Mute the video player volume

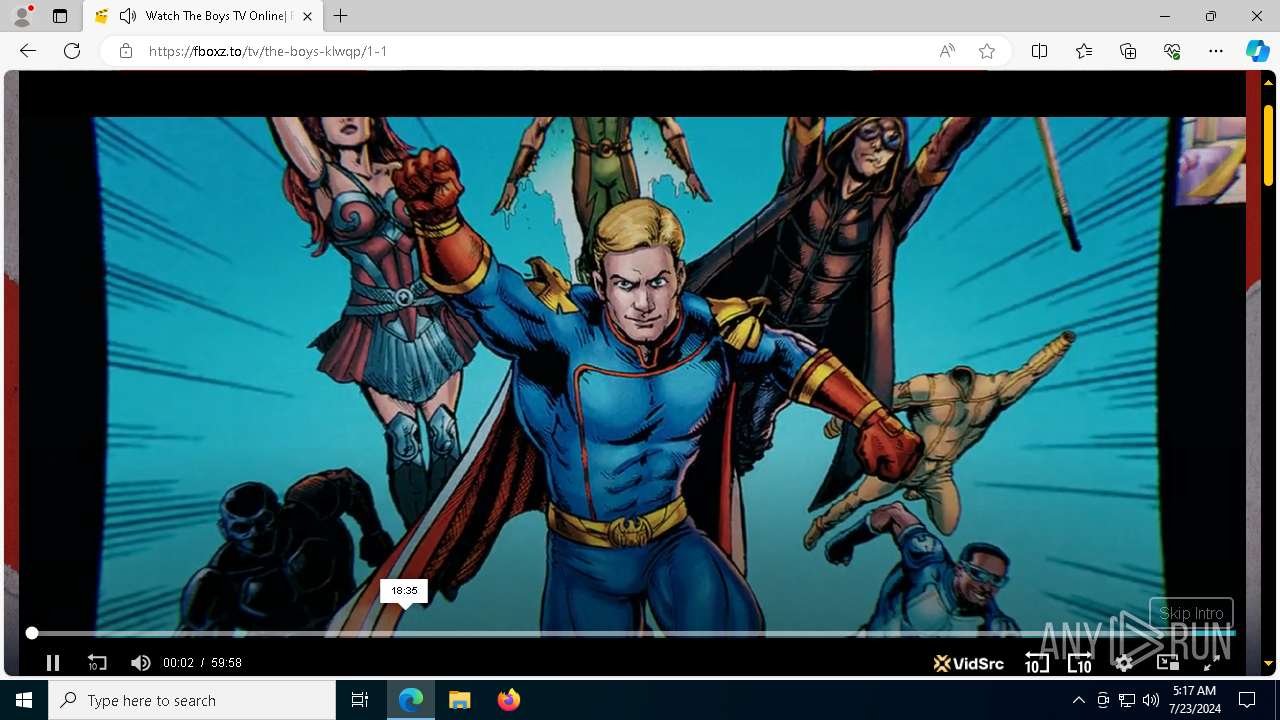tap(141, 662)
